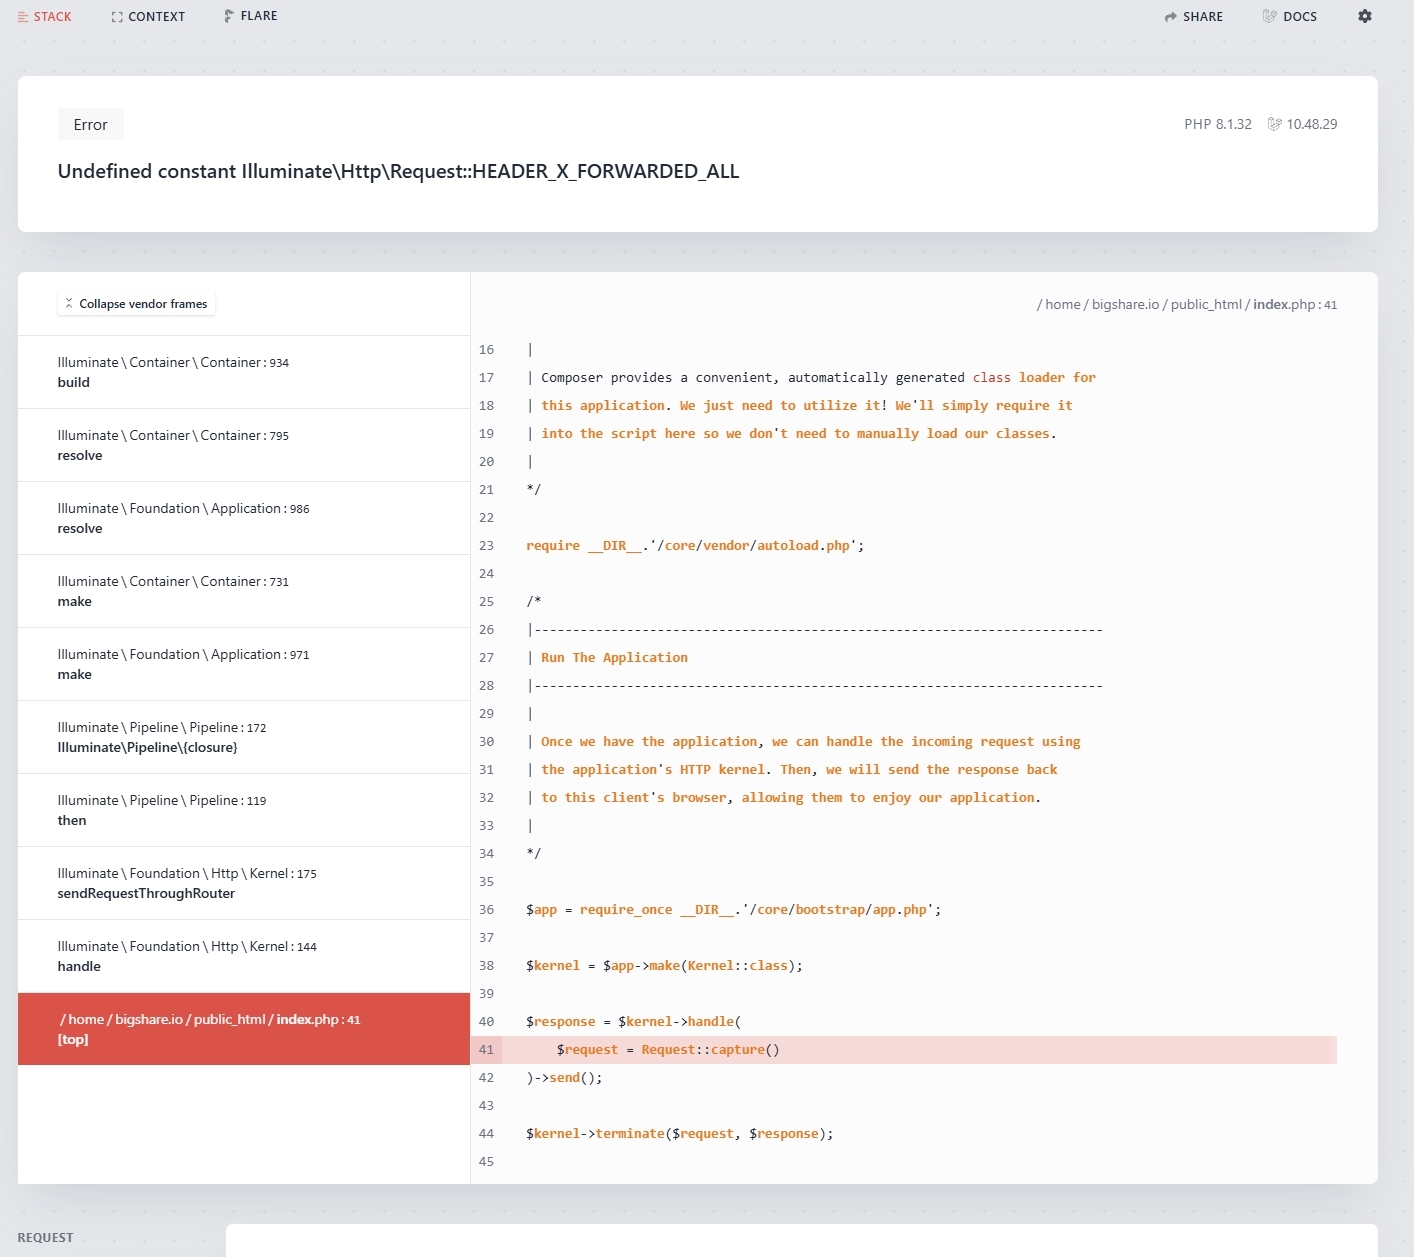The height and width of the screenshot is (1257, 1414).
Task: Select Pipeline then frame line 119
Action: pyautogui.click(x=243, y=810)
